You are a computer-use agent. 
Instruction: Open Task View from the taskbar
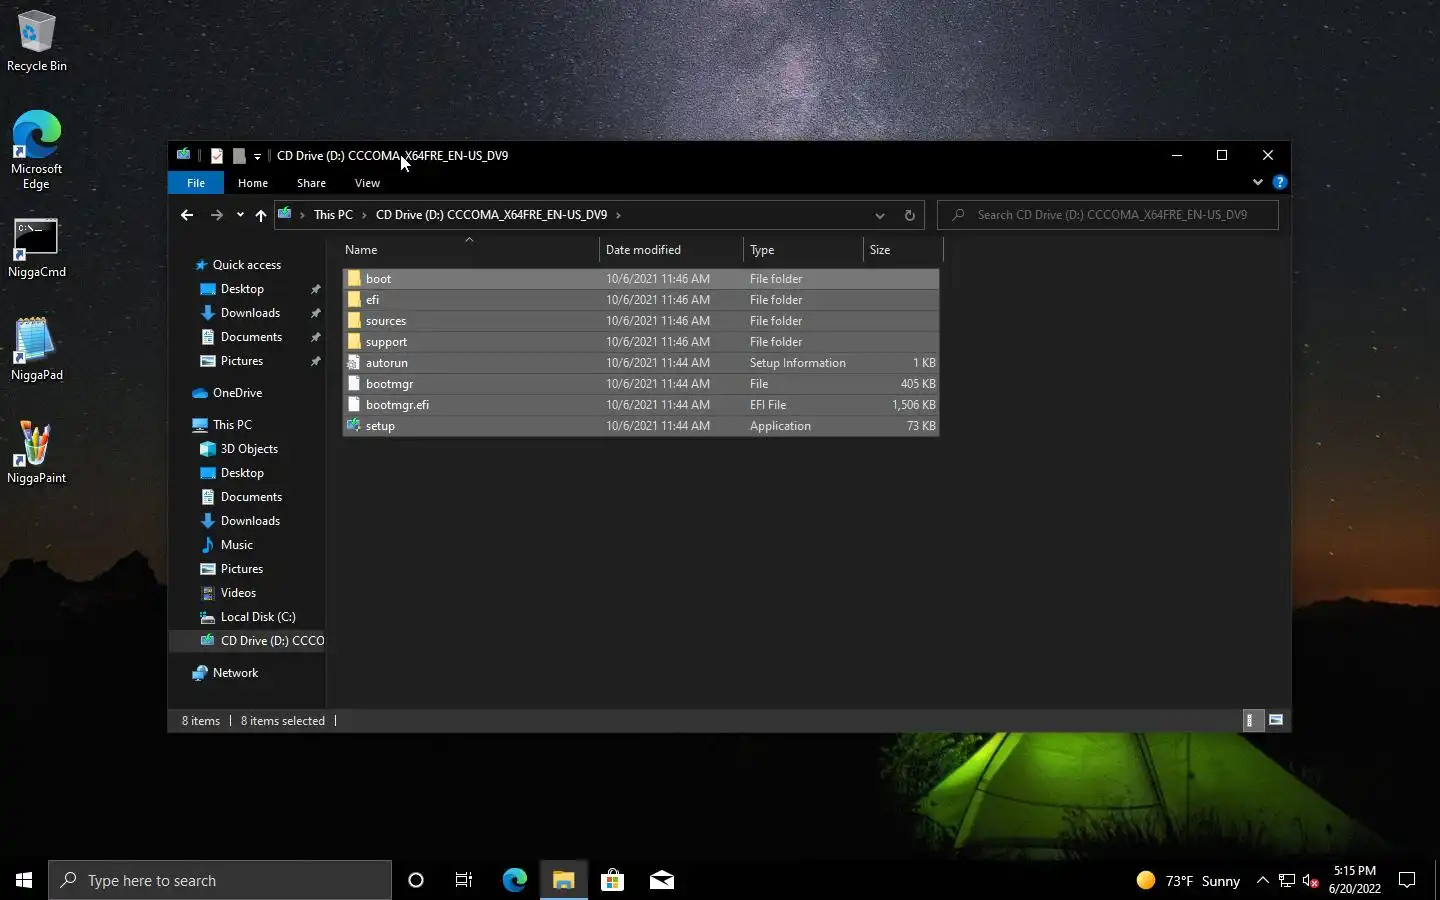click(x=464, y=880)
